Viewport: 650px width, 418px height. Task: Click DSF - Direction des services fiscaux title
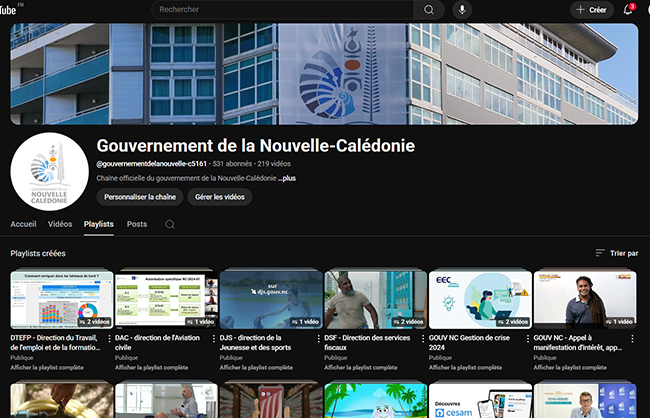coord(367,343)
